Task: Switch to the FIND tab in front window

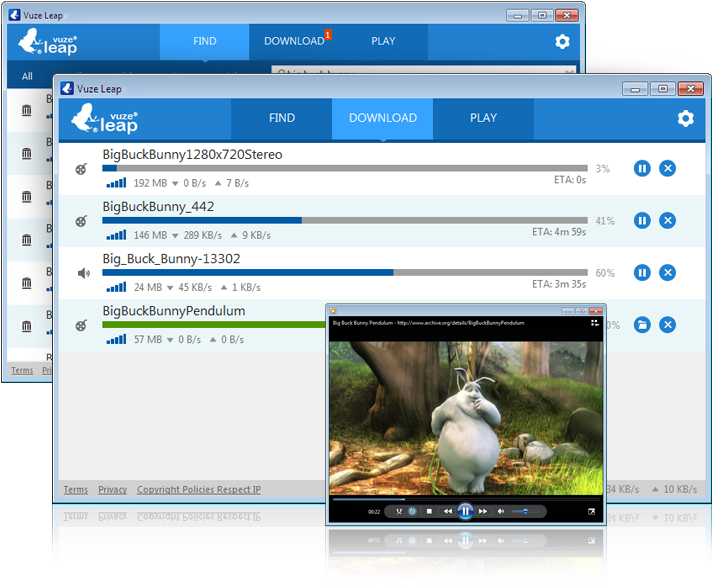Action: pos(282,118)
